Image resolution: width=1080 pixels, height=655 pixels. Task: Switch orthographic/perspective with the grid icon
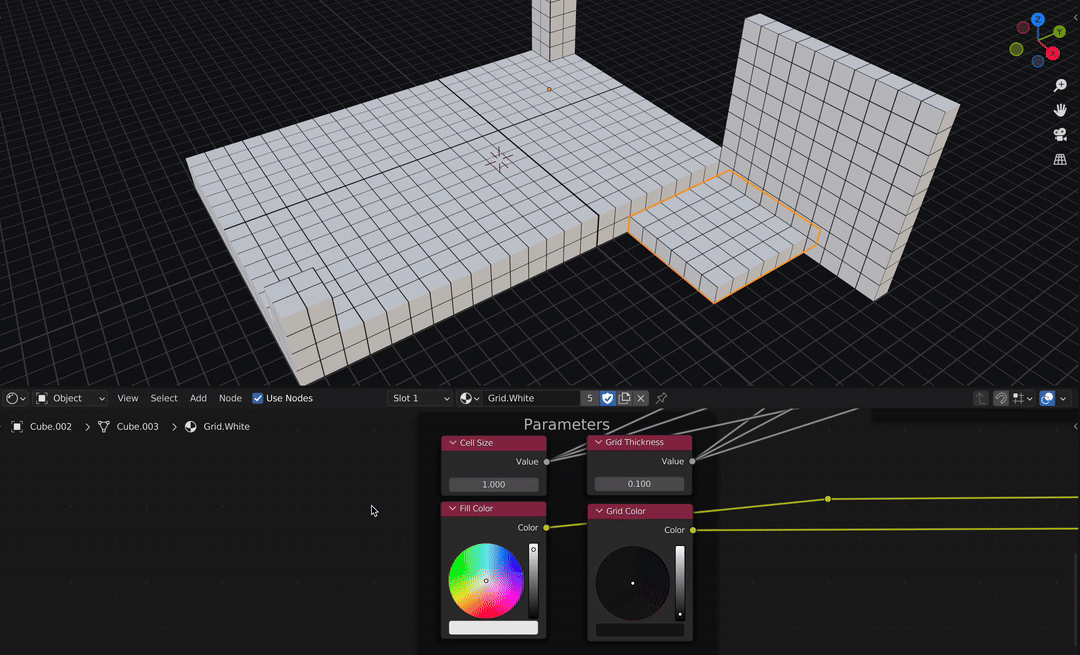tap(1060, 160)
